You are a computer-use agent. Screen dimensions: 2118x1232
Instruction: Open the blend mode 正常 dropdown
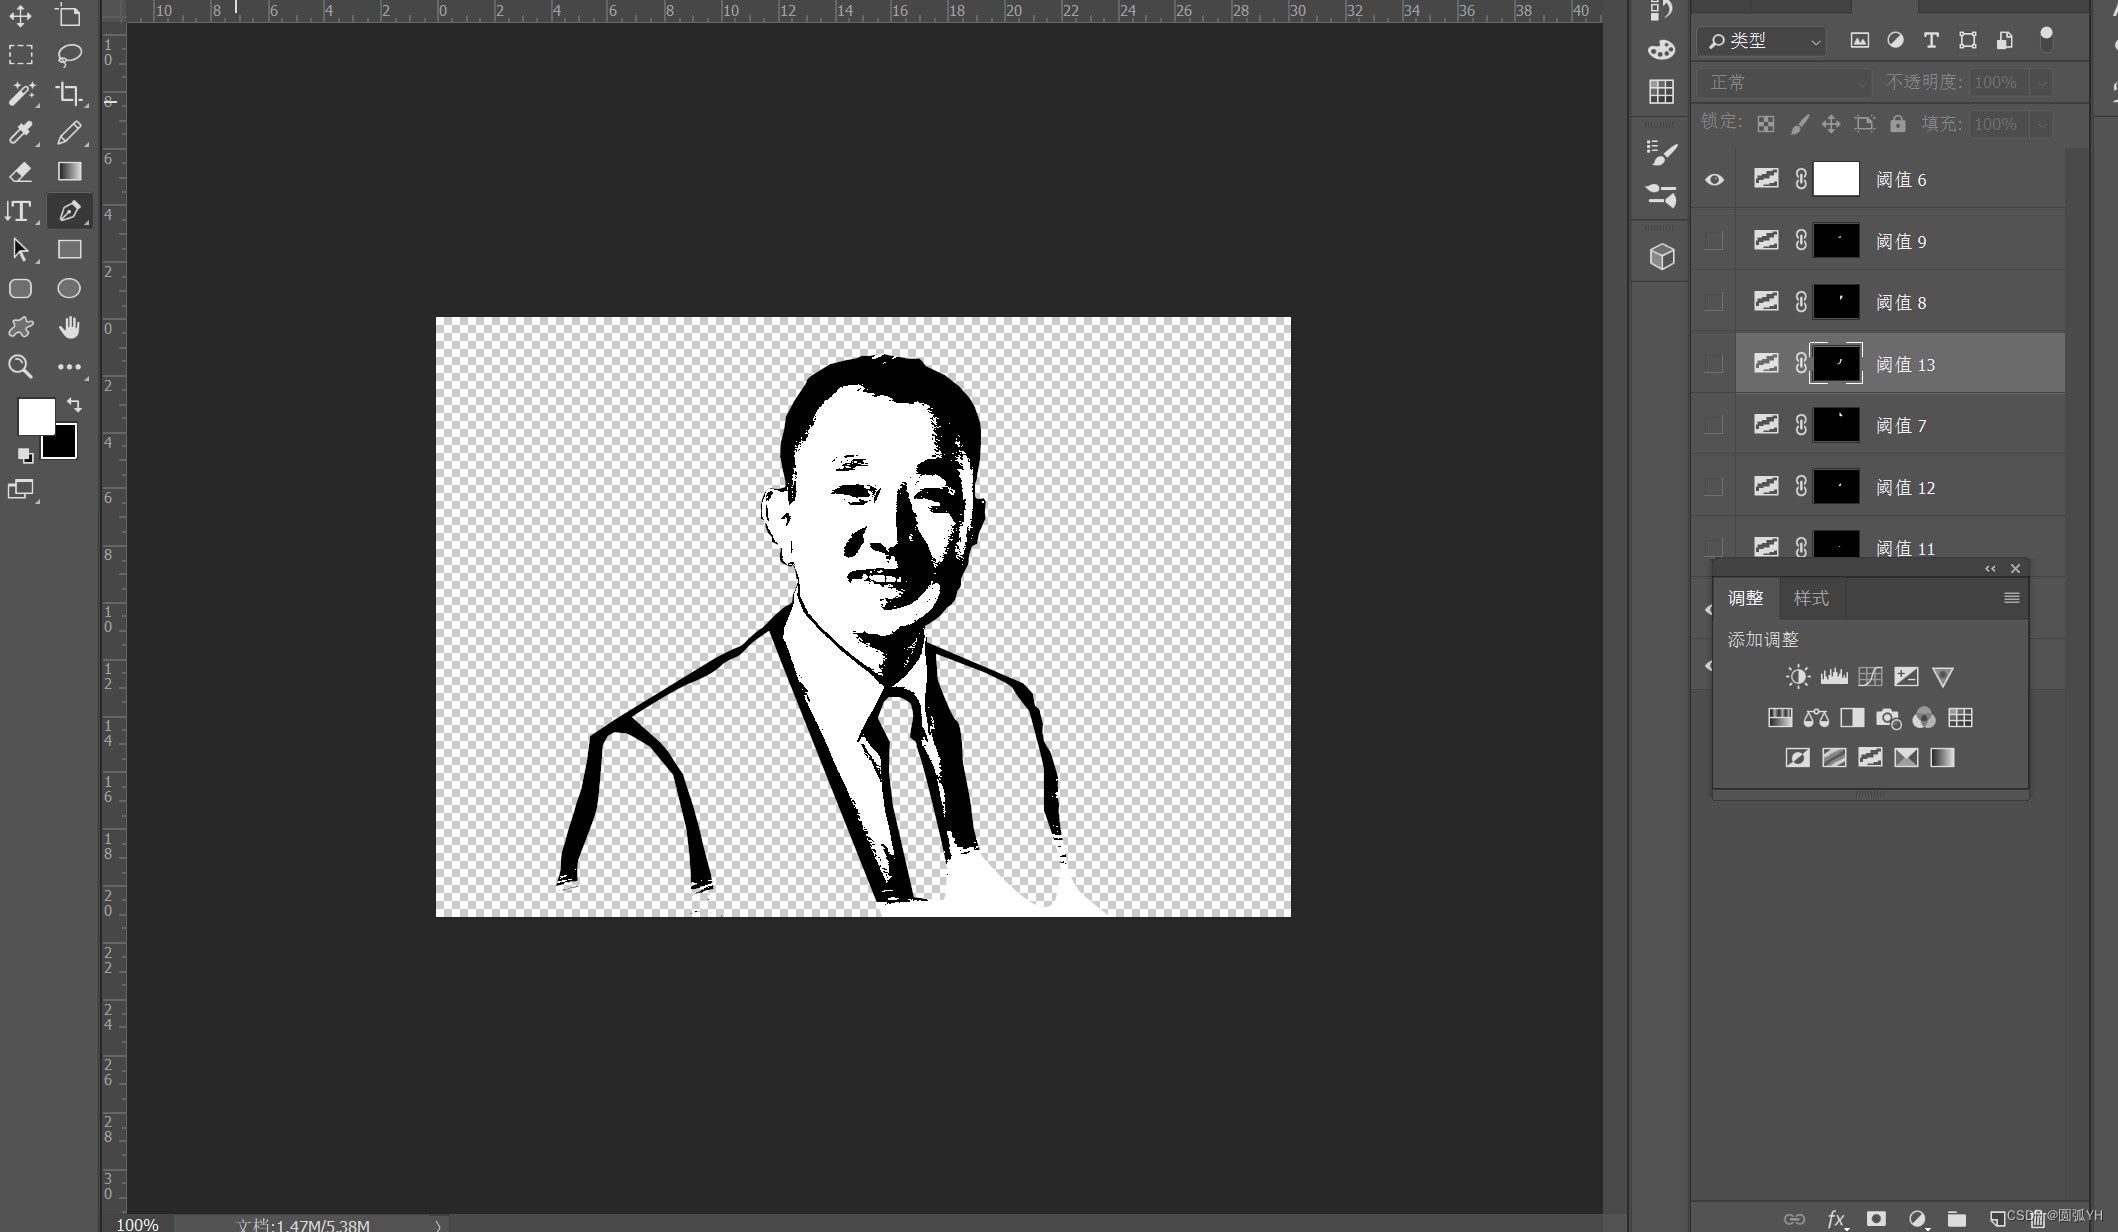[1785, 82]
